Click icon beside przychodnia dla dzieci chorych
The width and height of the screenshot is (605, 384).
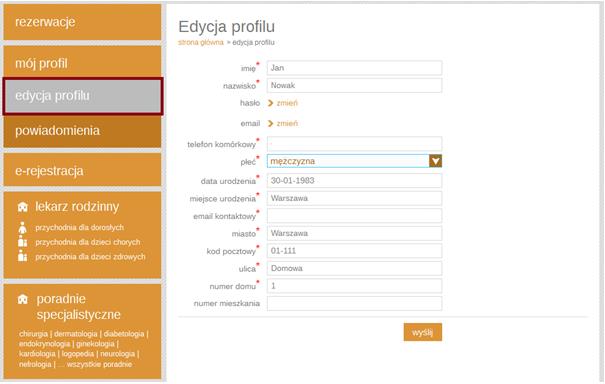[x=22, y=242]
